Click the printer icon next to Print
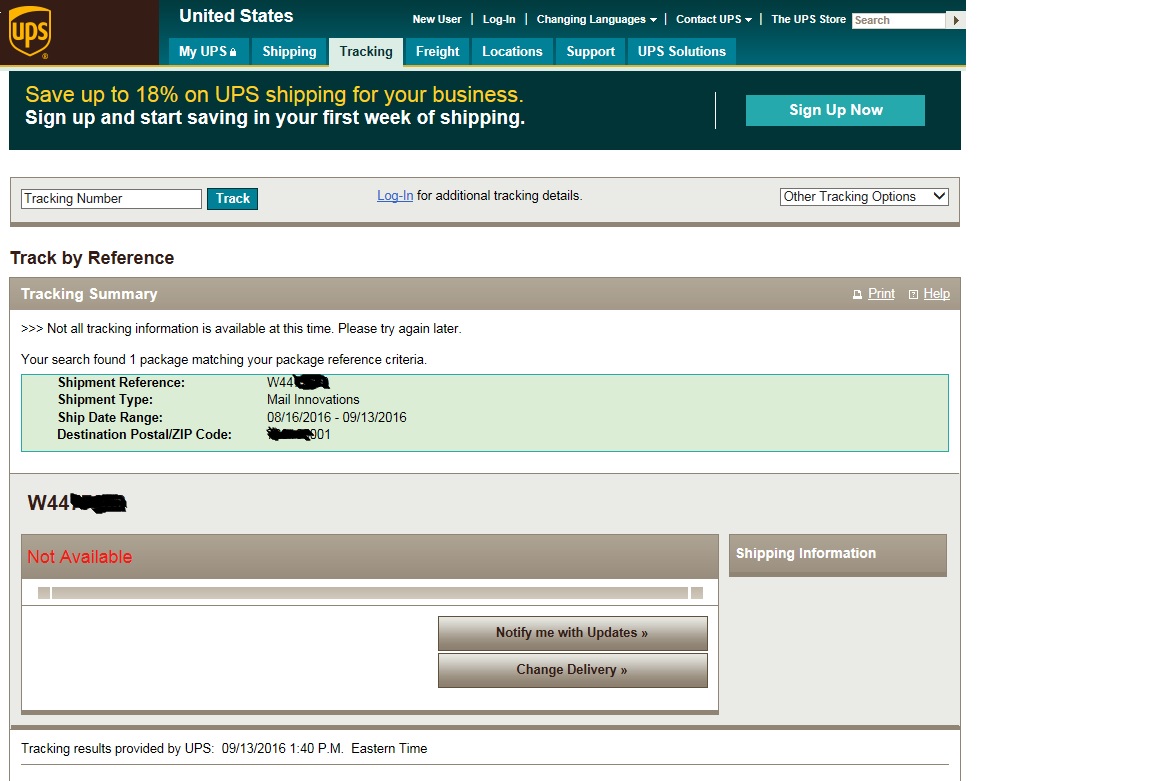Image resolution: width=1152 pixels, height=781 pixels. point(857,295)
